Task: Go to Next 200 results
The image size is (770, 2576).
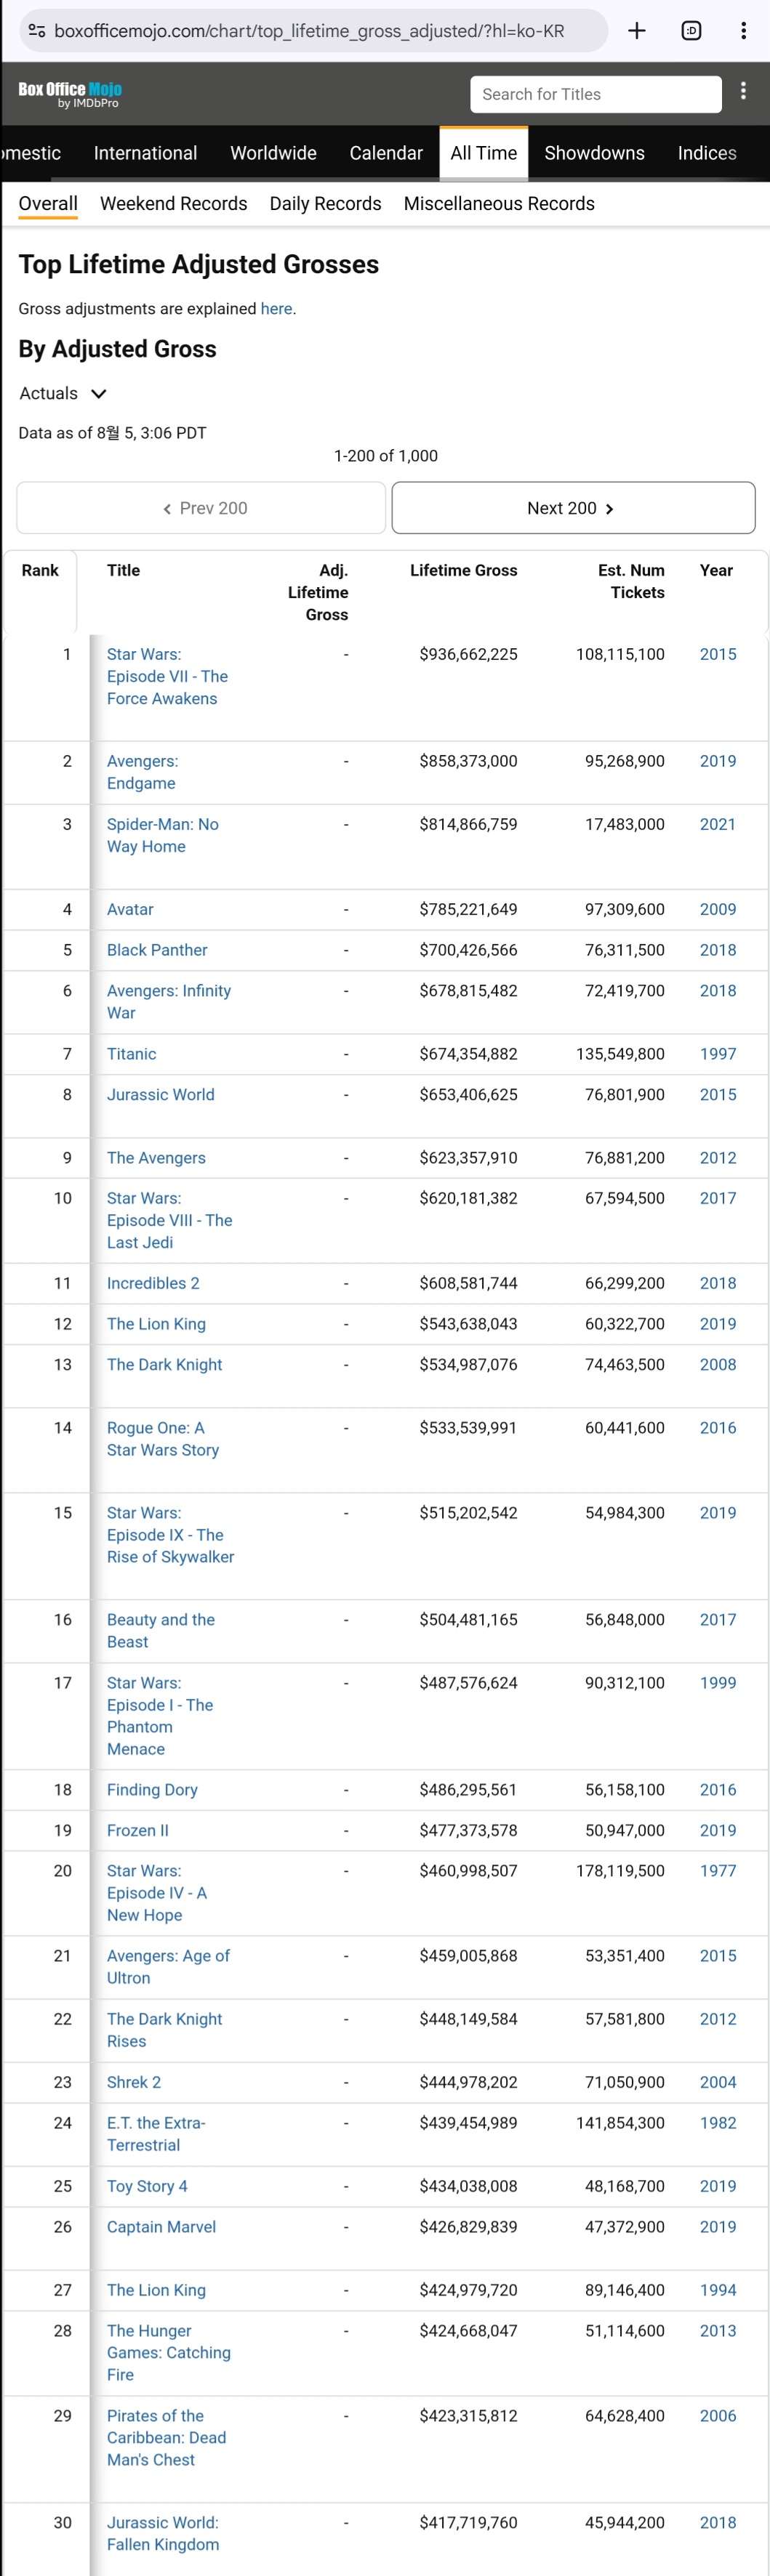Action: (572, 508)
